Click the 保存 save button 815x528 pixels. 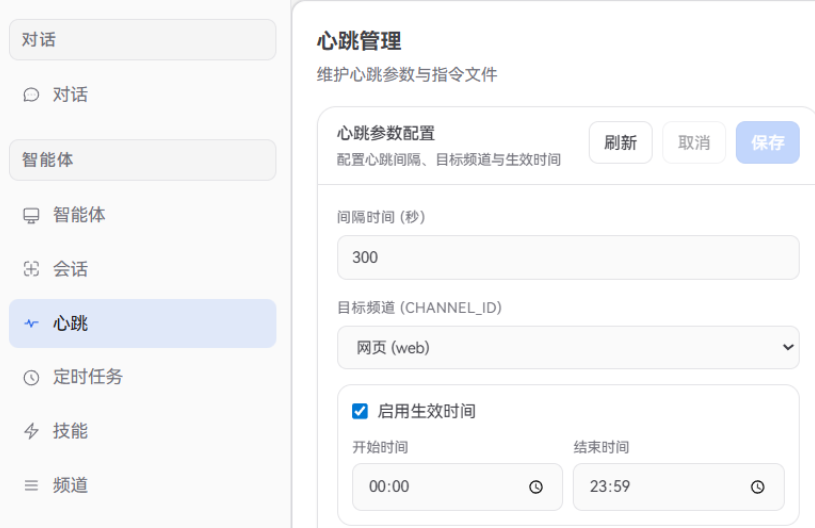[x=767, y=142]
